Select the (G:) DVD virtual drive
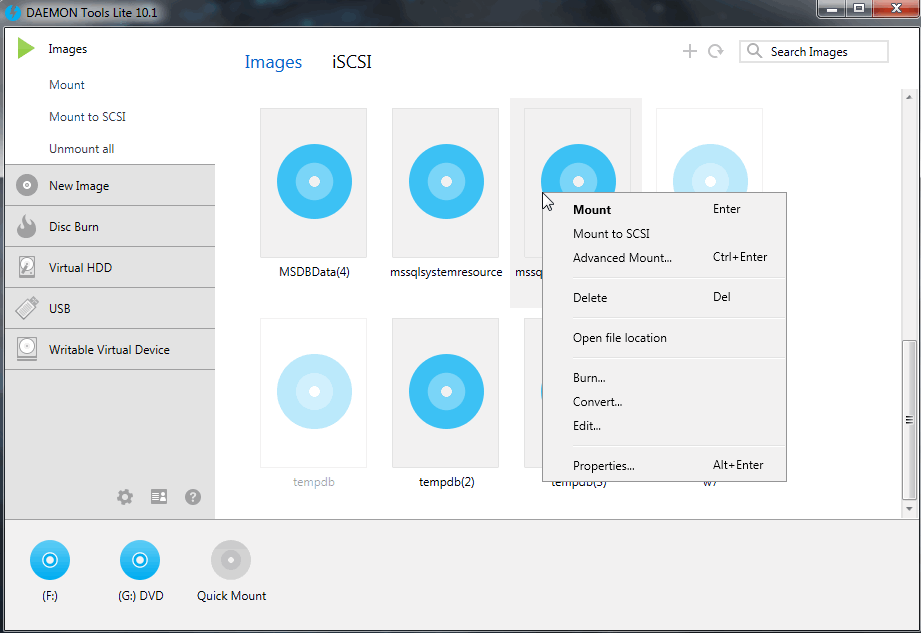 (140, 560)
